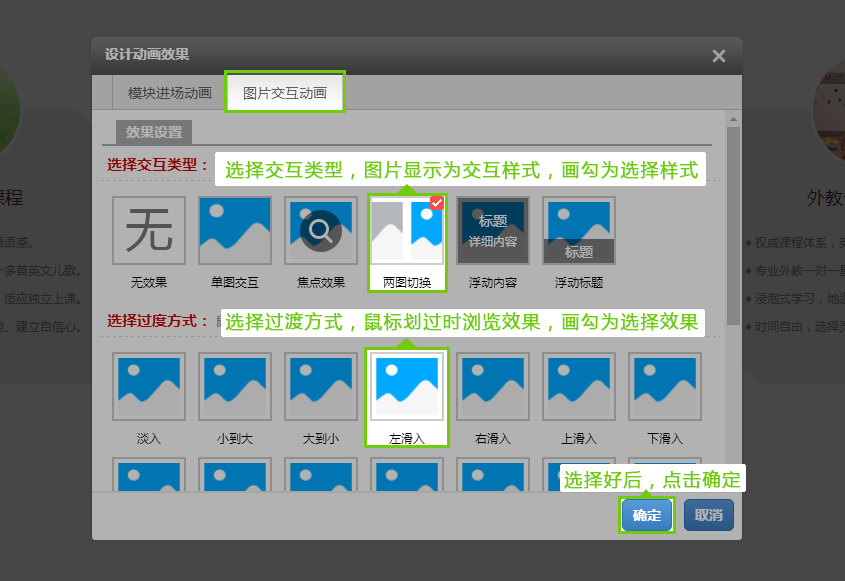Click the scrollbar up arrow in the dialog

[733, 119]
